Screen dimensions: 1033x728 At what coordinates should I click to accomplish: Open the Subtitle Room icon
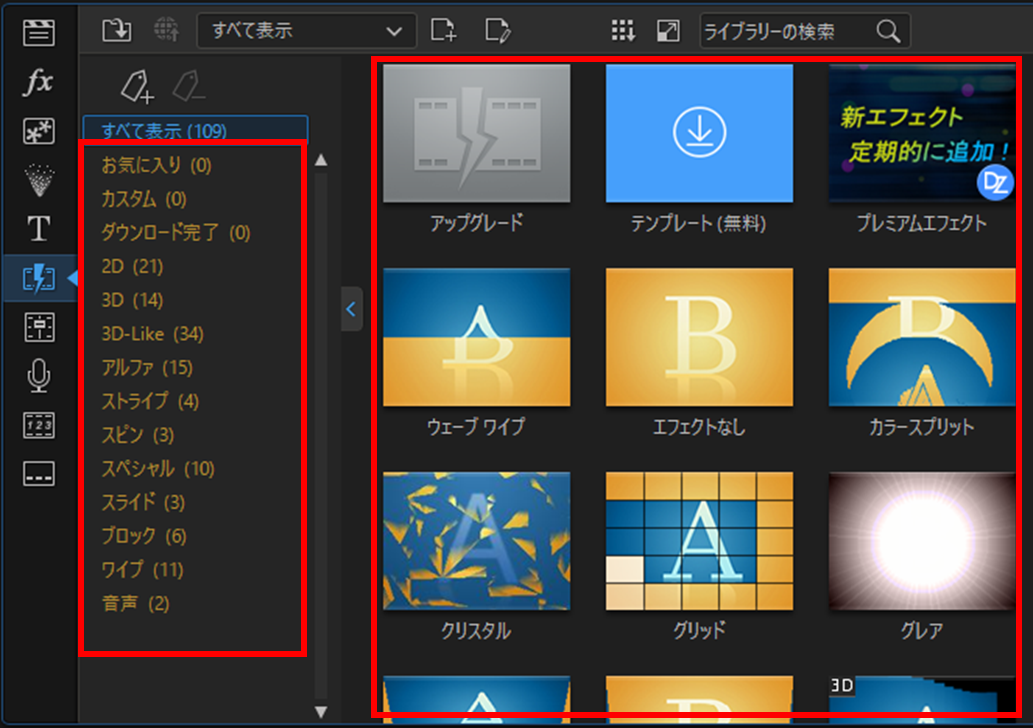coord(39,474)
